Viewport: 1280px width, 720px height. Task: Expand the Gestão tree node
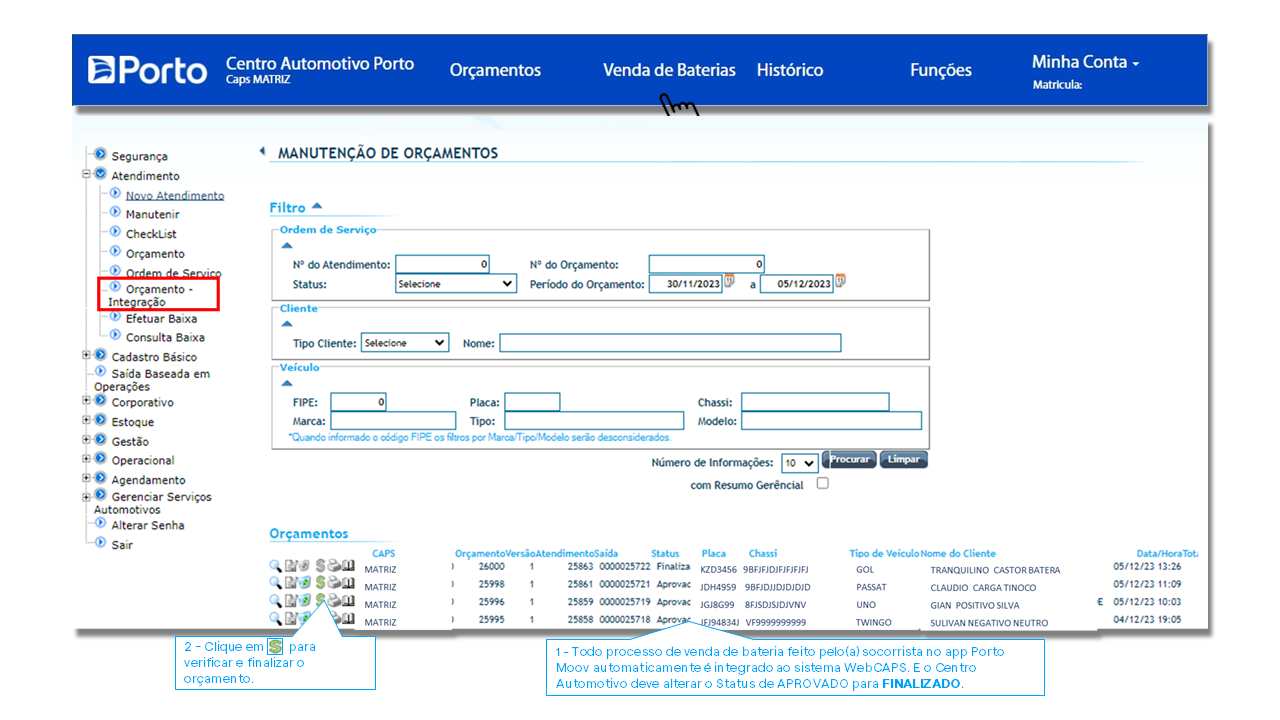(x=87, y=440)
